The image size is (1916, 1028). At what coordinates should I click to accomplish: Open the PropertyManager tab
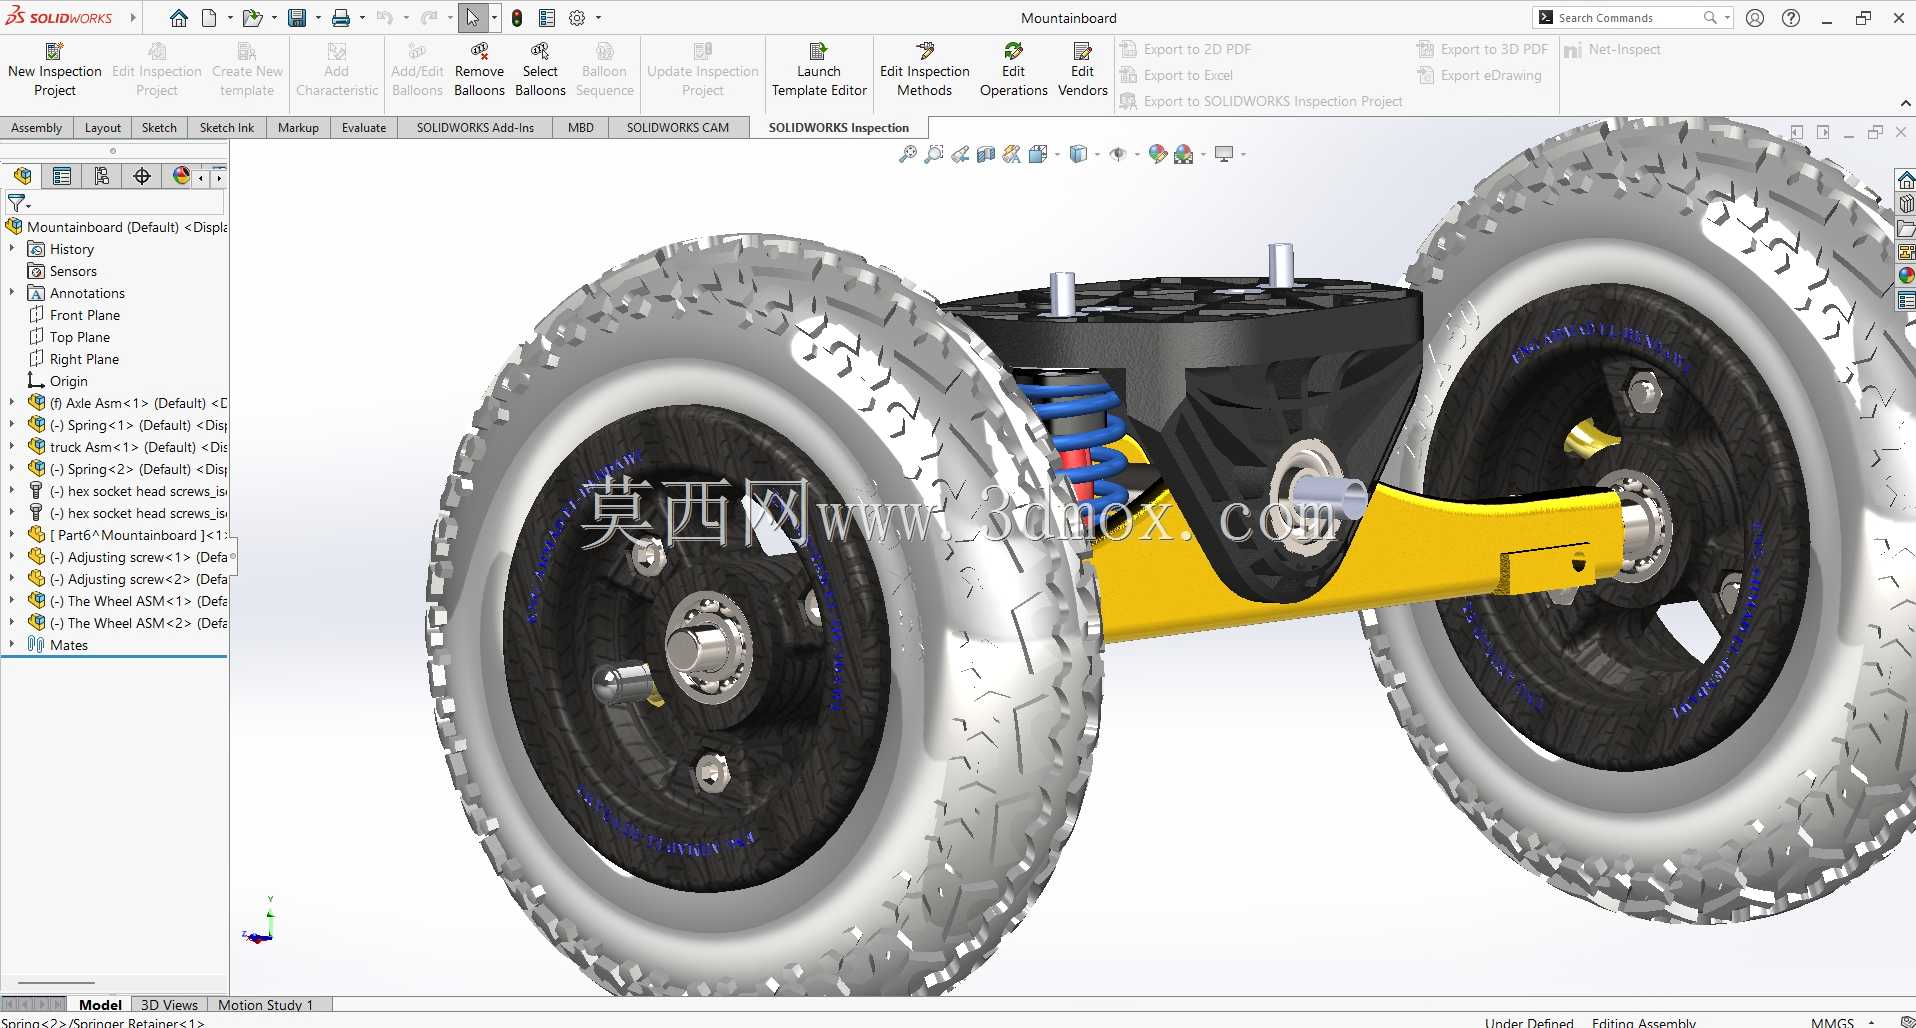62,176
